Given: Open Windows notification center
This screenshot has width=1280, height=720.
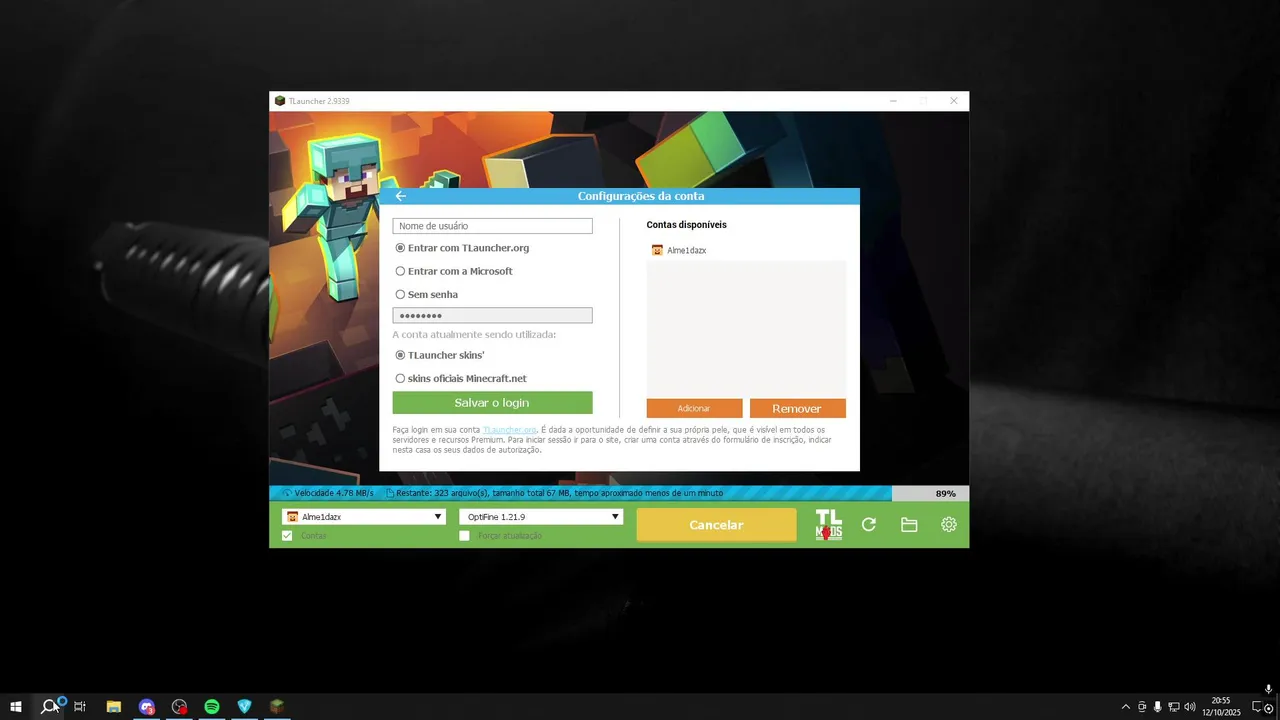Looking at the screenshot, I should tap(1258, 707).
